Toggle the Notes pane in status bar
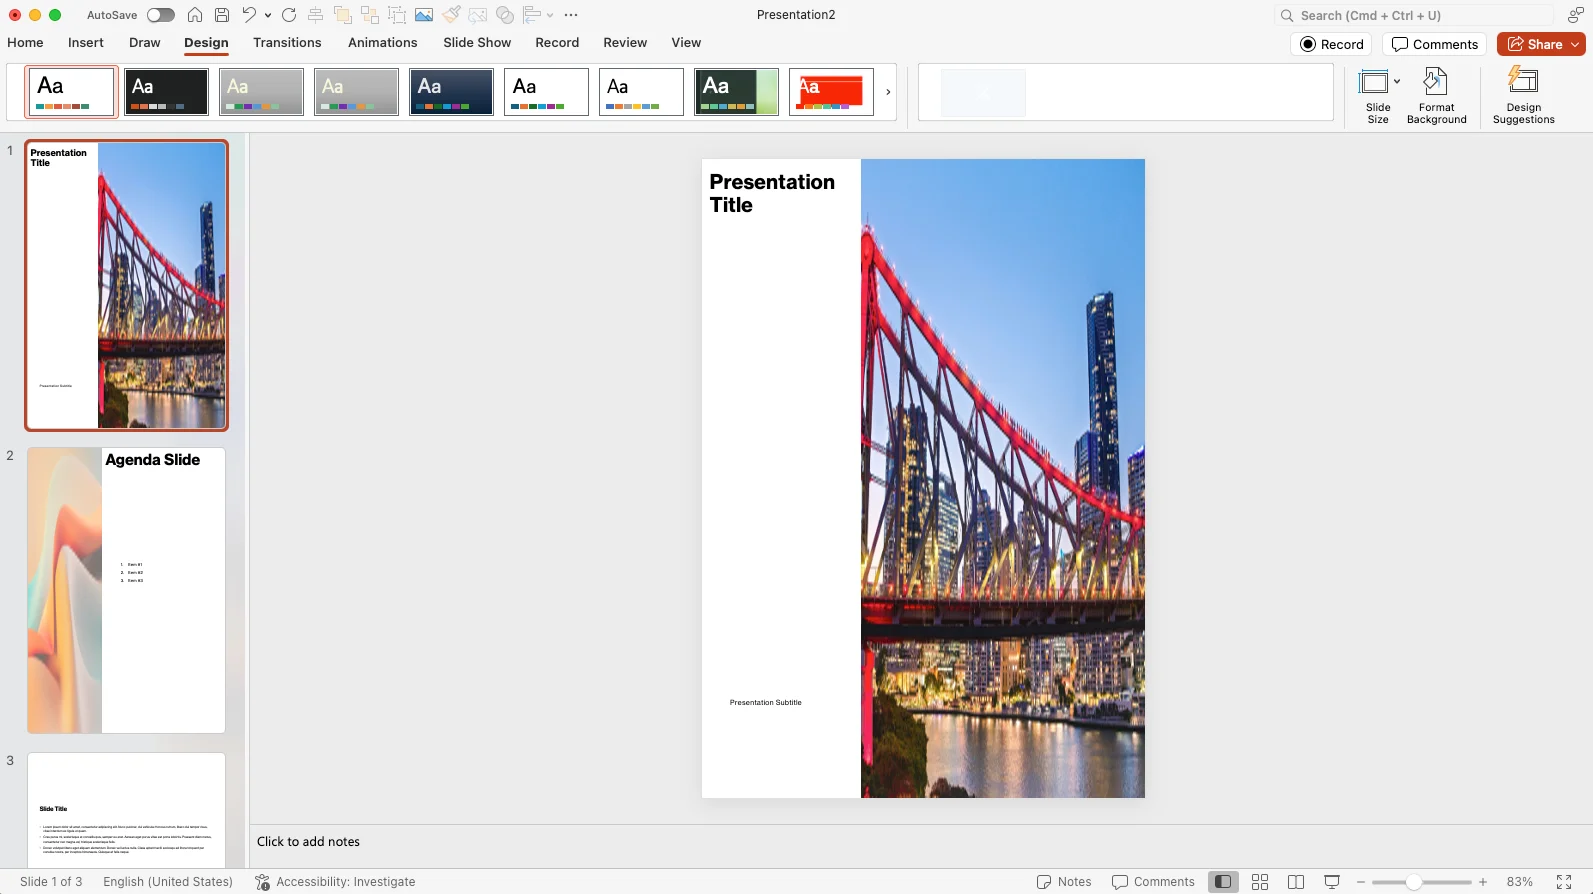1593x894 pixels. point(1064,882)
